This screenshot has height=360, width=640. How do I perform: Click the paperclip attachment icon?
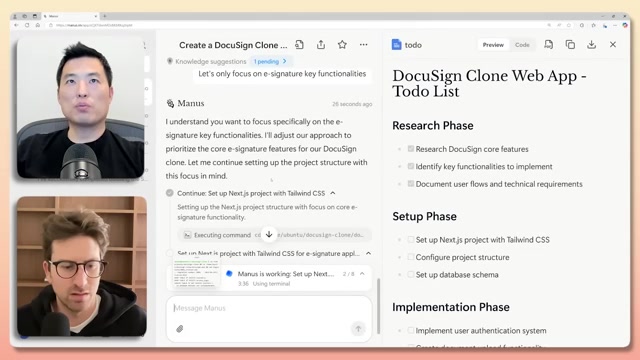pos(180,329)
